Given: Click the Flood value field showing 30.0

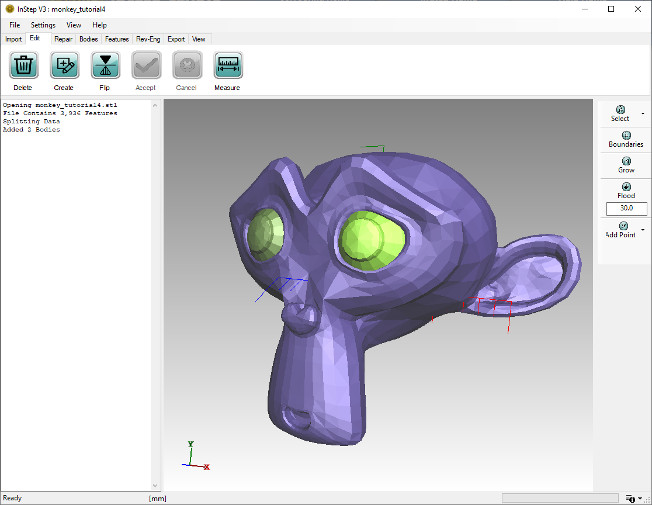Looking at the screenshot, I should pyautogui.click(x=625, y=209).
